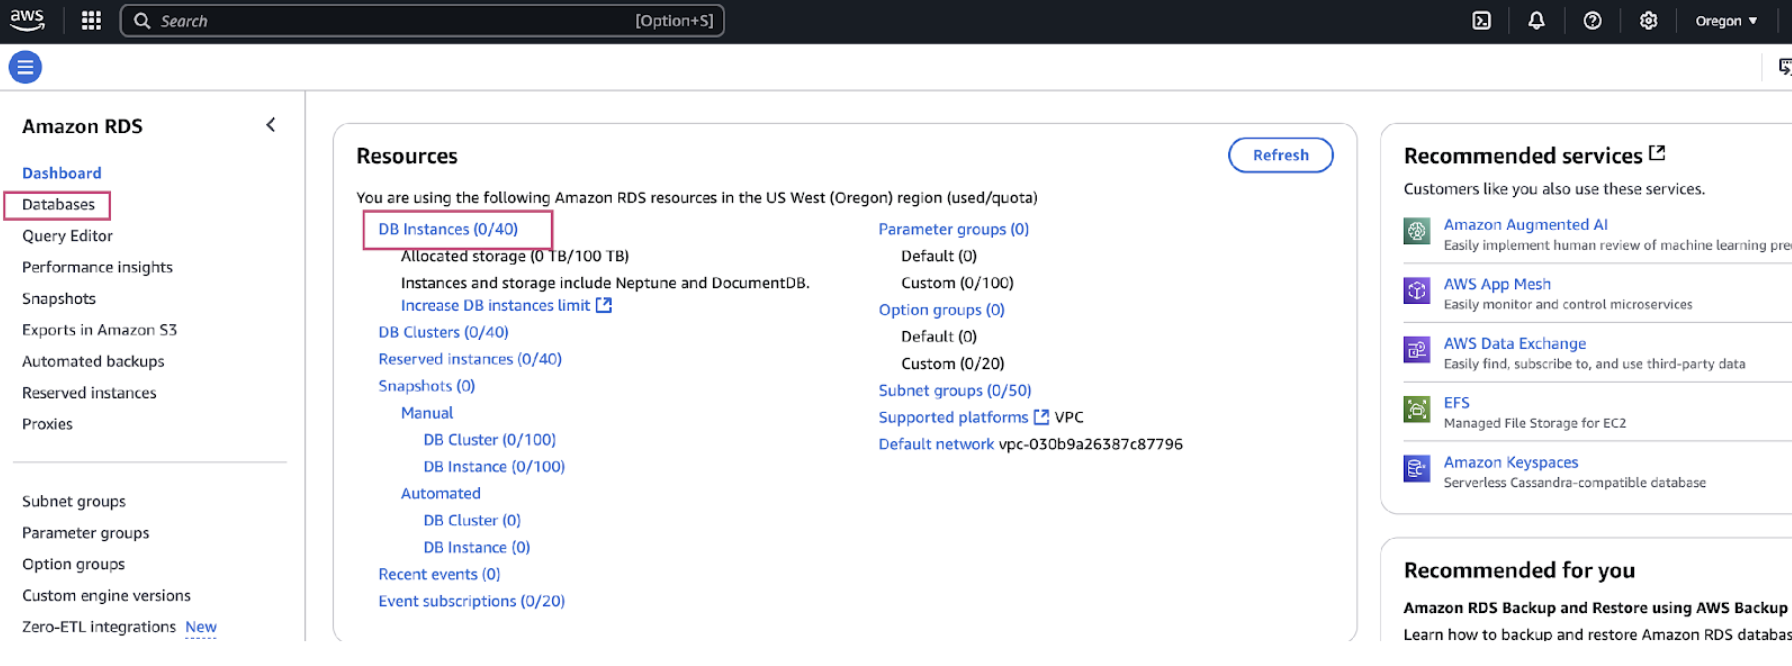
Task: Open manual DB Cluster (0/100) link
Action: click(x=489, y=440)
